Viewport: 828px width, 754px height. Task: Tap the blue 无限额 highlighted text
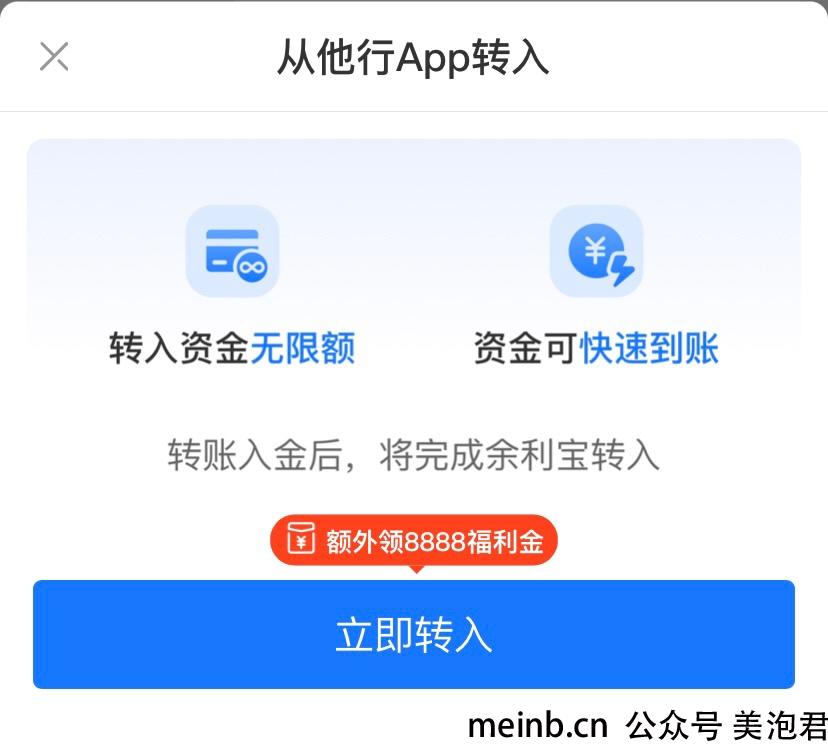[303, 348]
